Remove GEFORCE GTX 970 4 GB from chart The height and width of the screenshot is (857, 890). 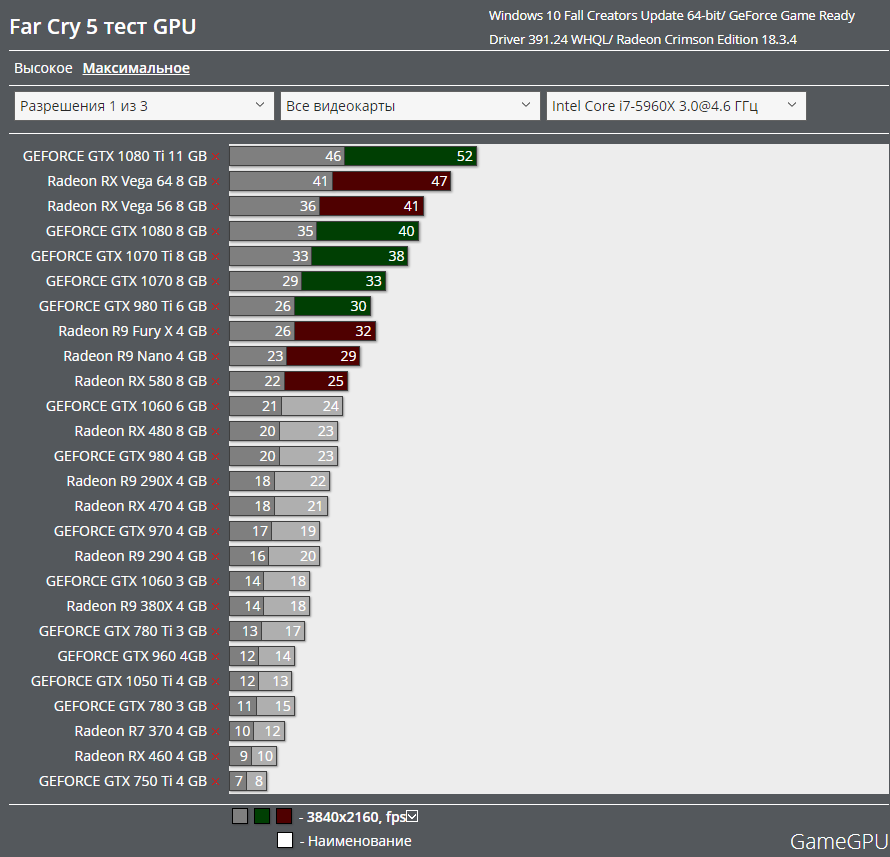tap(216, 531)
